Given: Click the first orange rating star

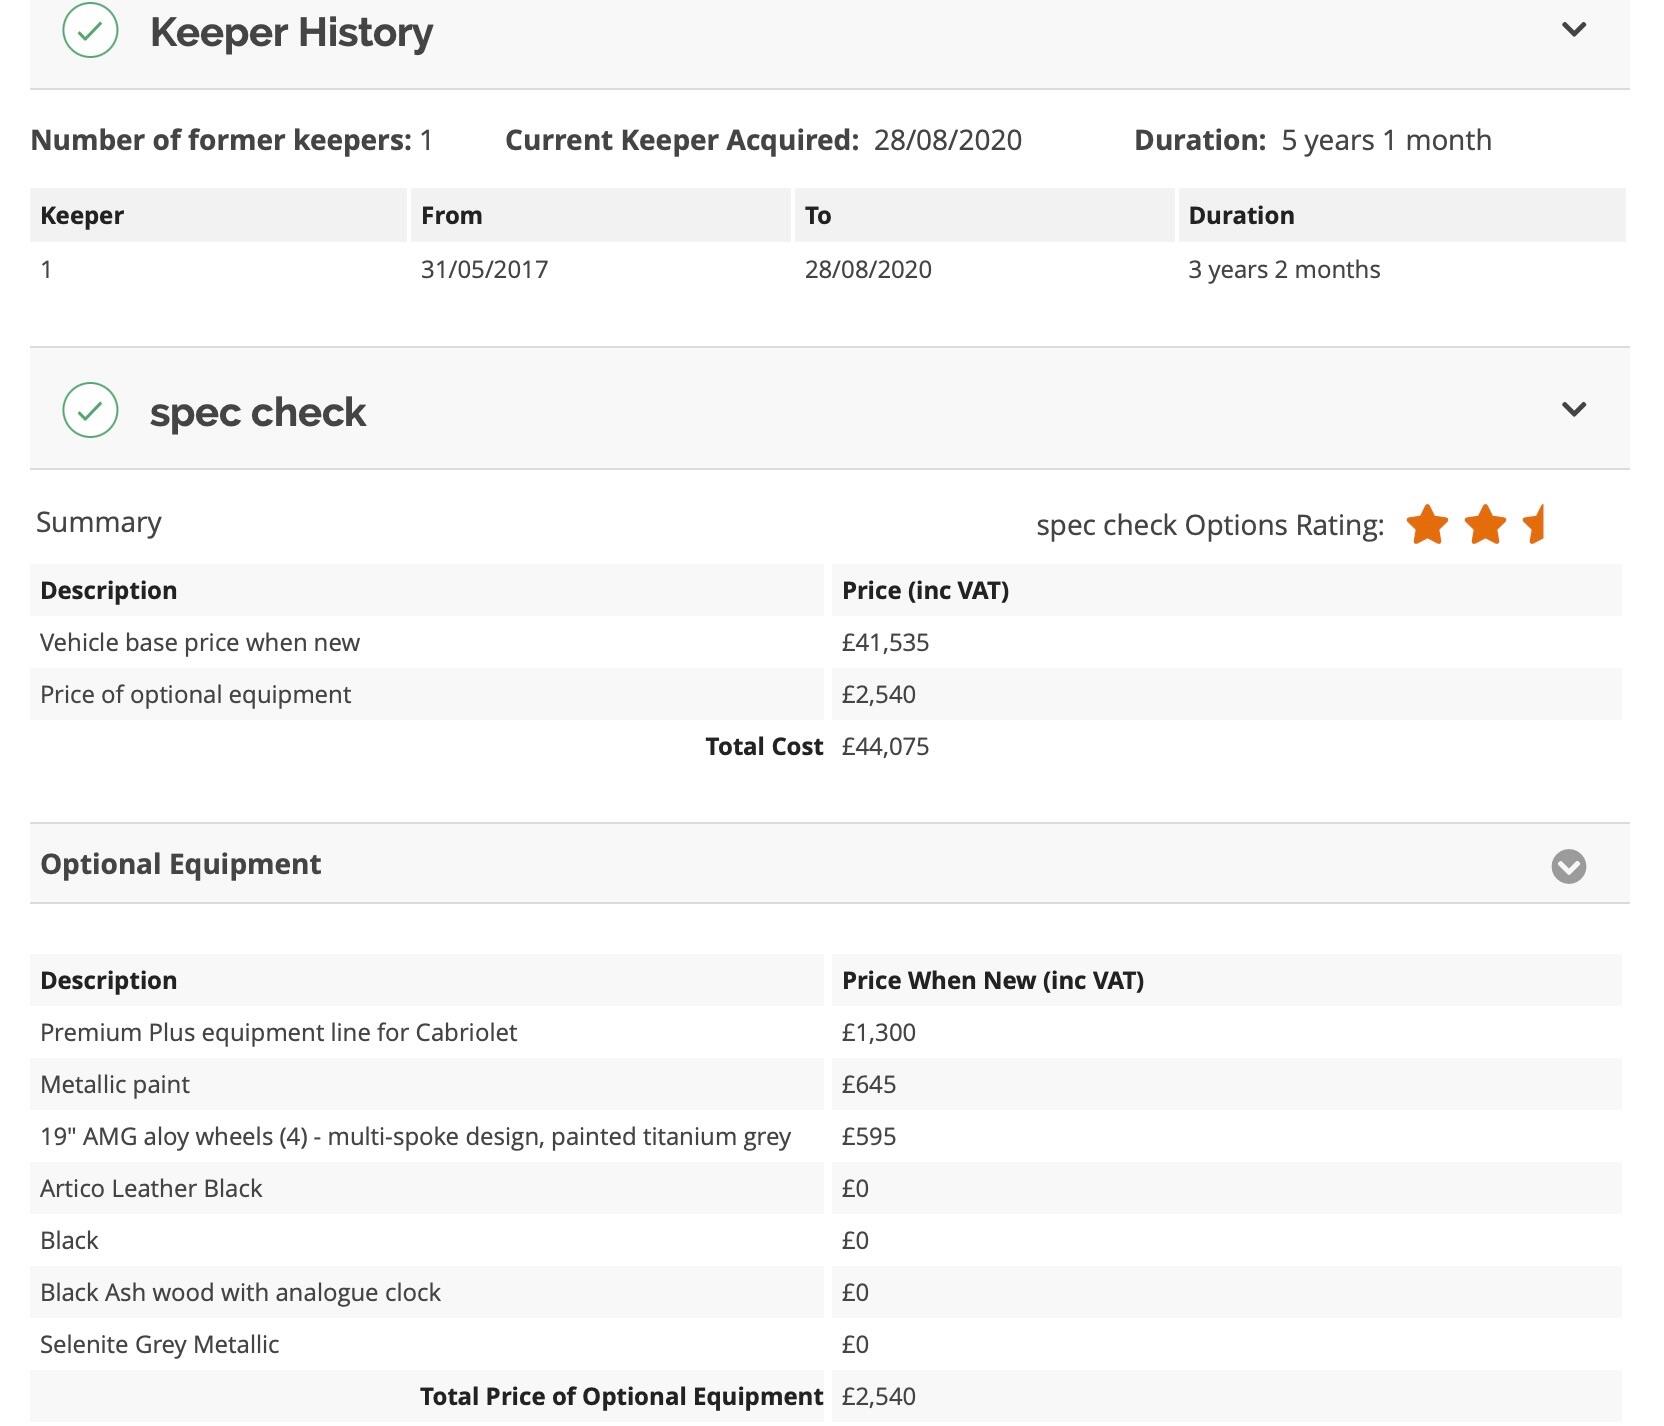Looking at the screenshot, I should [x=1427, y=524].
